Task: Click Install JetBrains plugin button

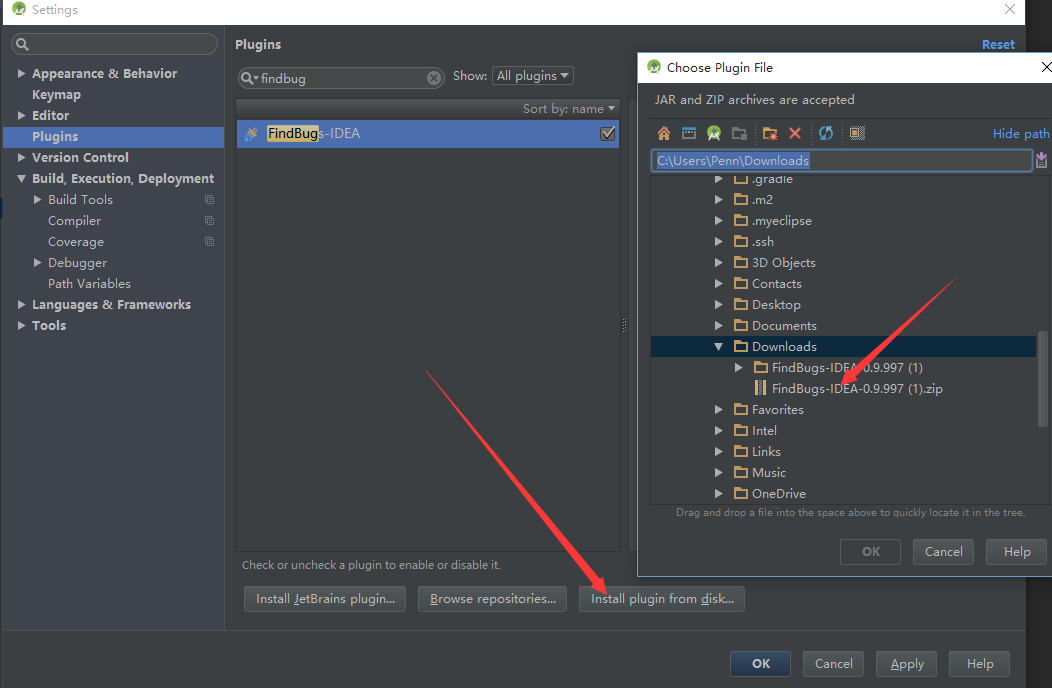Action: pos(325,599)
